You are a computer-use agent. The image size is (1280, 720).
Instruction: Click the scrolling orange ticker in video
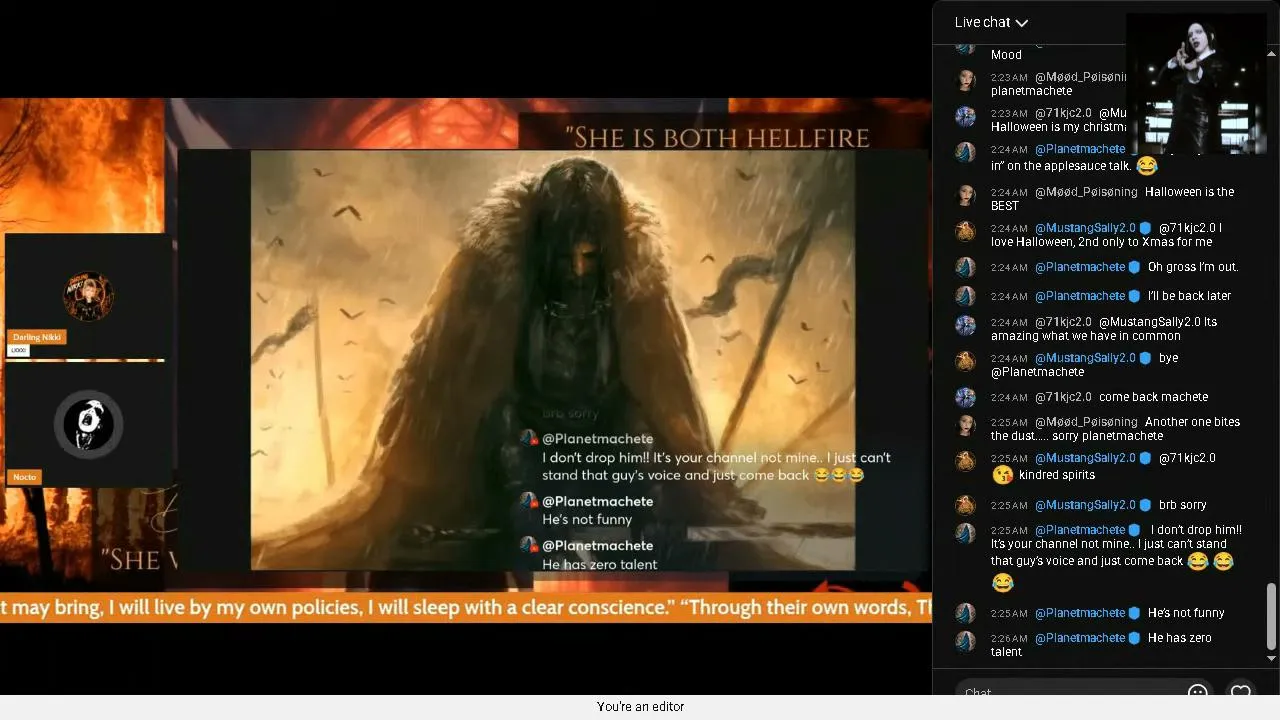click(466, 608)
